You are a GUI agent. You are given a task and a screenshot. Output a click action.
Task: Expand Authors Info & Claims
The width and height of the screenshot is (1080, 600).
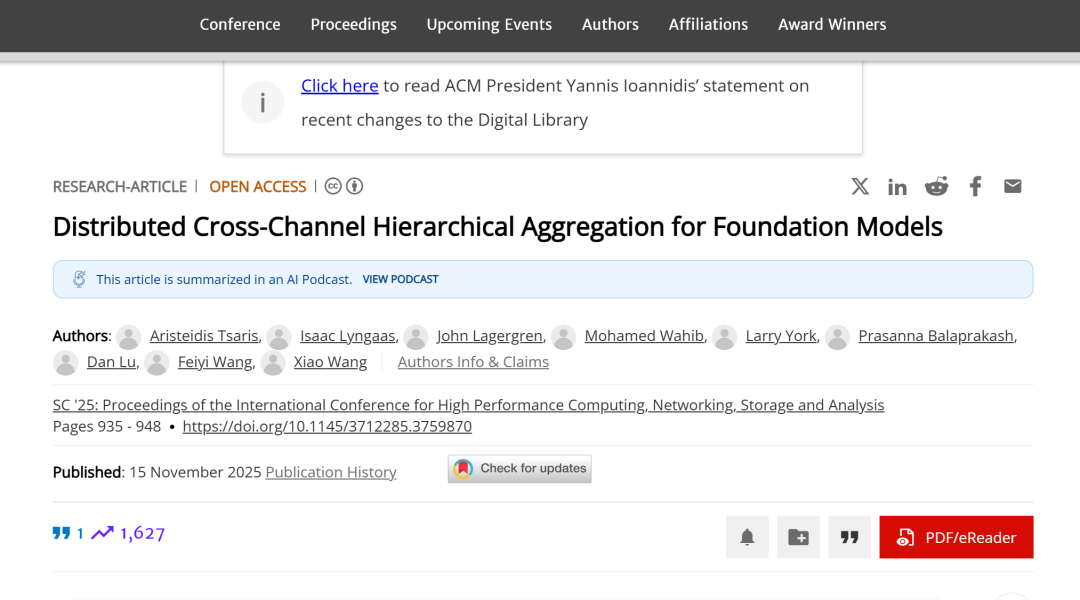click(x=473, y=362)
